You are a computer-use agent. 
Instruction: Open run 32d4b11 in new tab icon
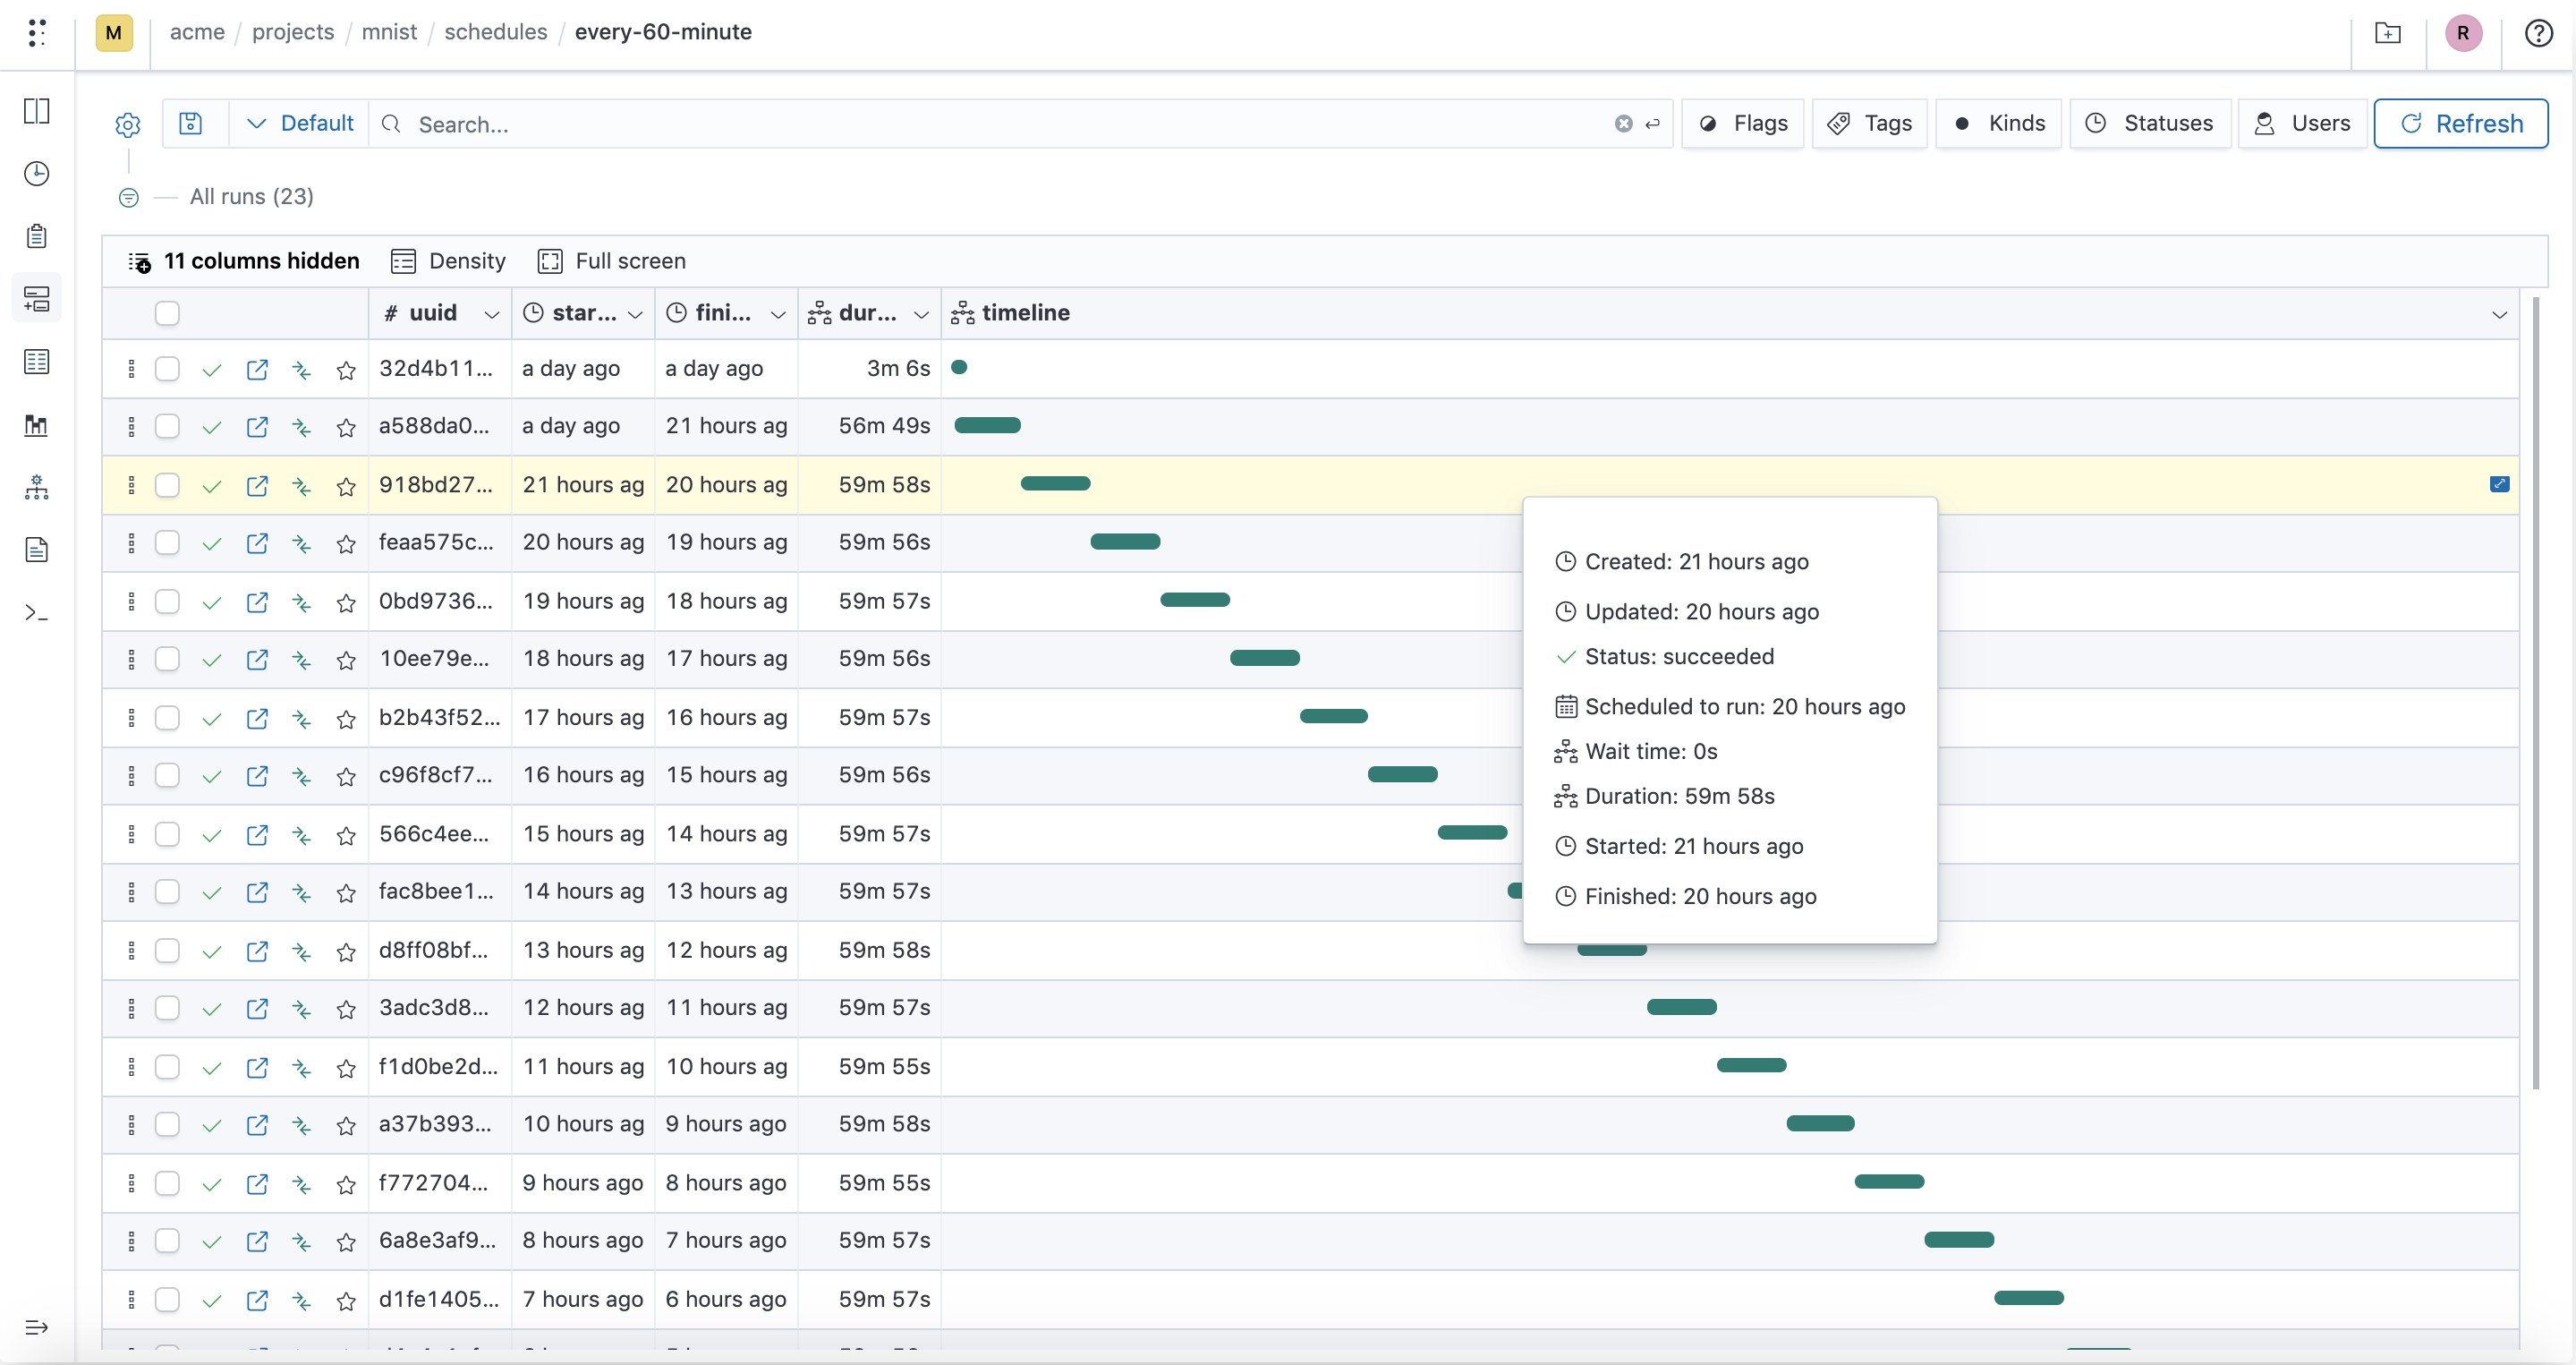(x=257, y=369)
